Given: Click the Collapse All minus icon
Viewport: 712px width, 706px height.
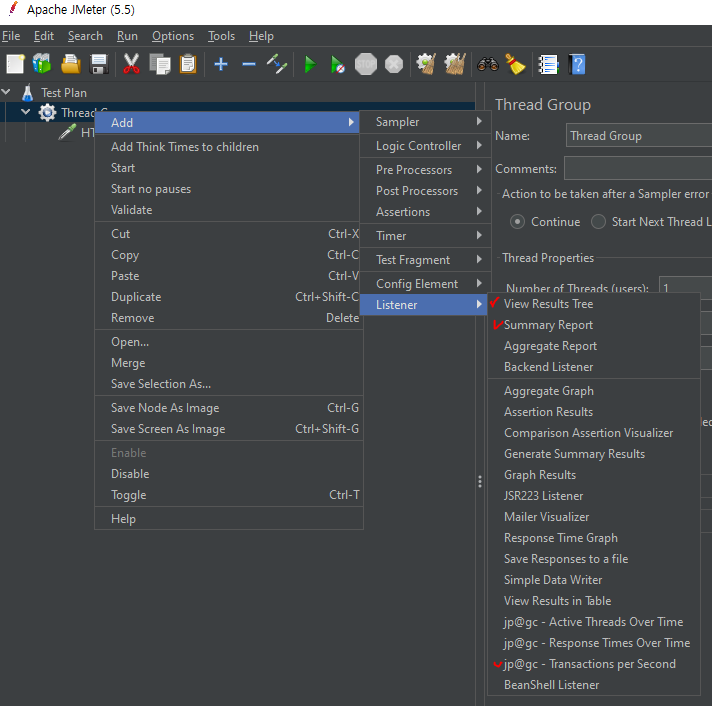Looking at the screenshot, I should [249, 64].
